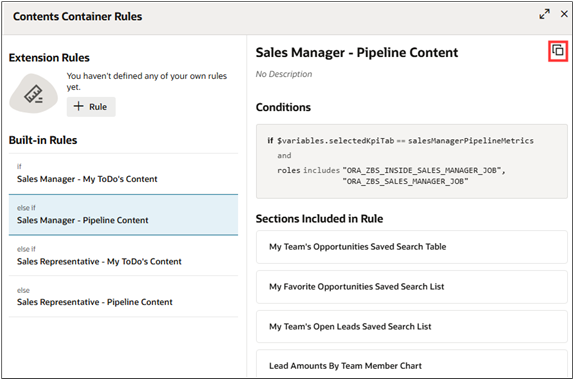574x380 pixels.
Task: Open Sales Representative - My ToDo's Content rule
Action: [123, 256]
